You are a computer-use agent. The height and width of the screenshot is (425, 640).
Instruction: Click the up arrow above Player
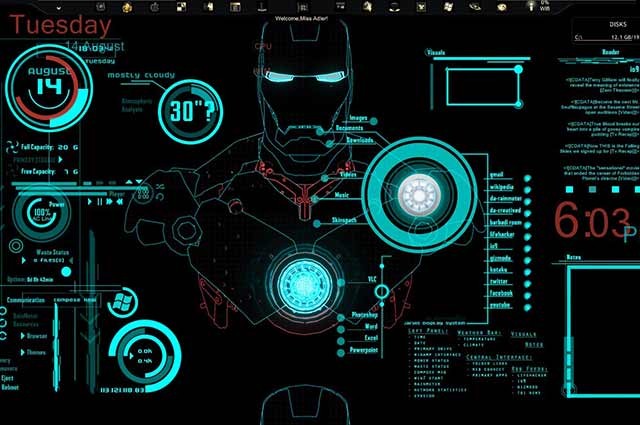tap(129, 181)
